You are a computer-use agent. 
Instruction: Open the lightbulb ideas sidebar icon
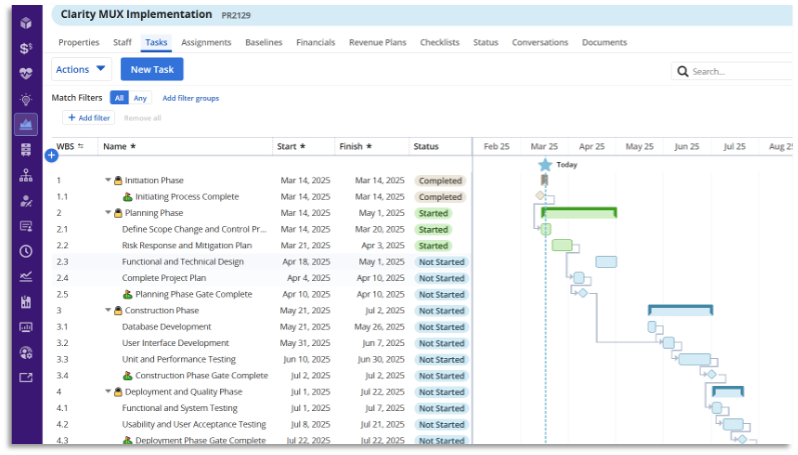pyautogui.click(x=26, y=99)
